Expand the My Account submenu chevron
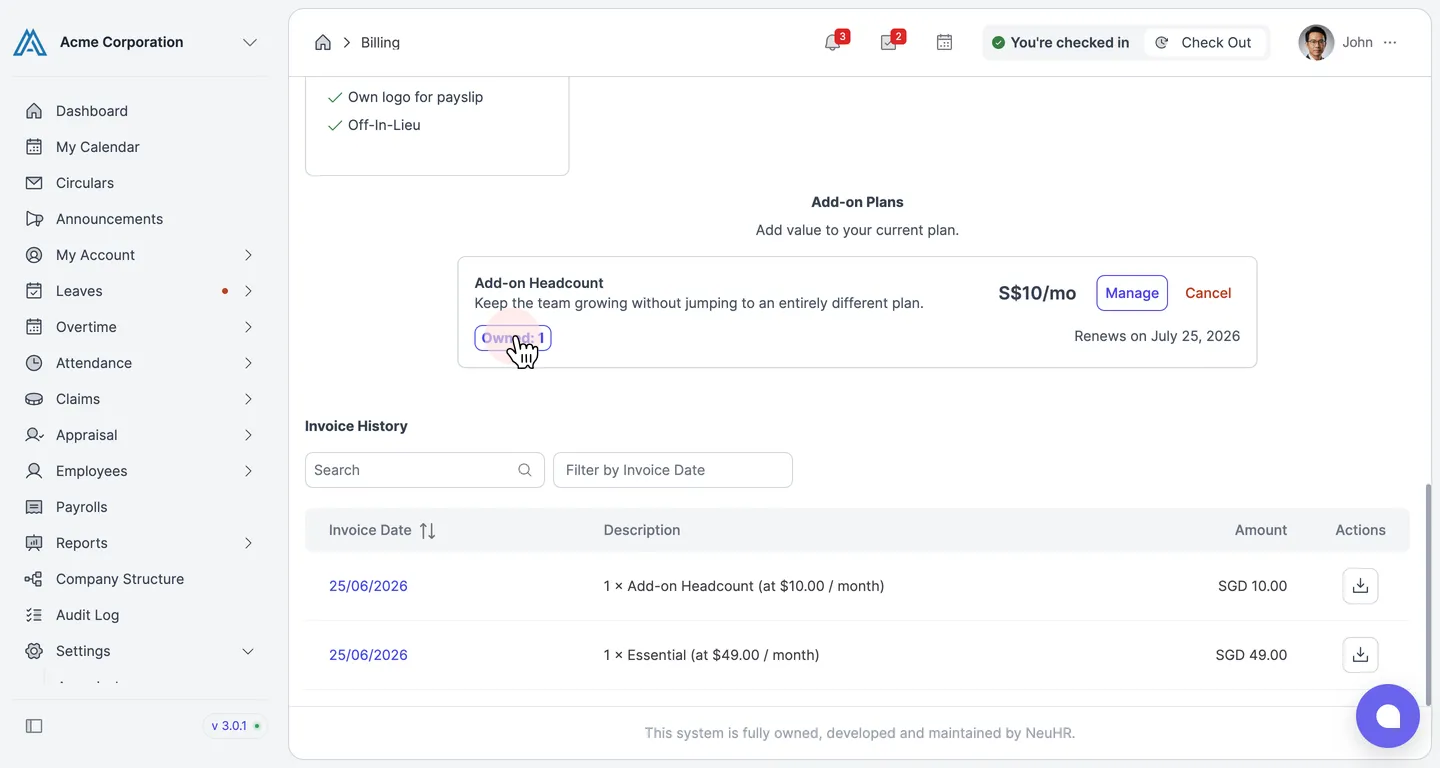The width and height of the screenshot is (1440, 768). point(248,255)
